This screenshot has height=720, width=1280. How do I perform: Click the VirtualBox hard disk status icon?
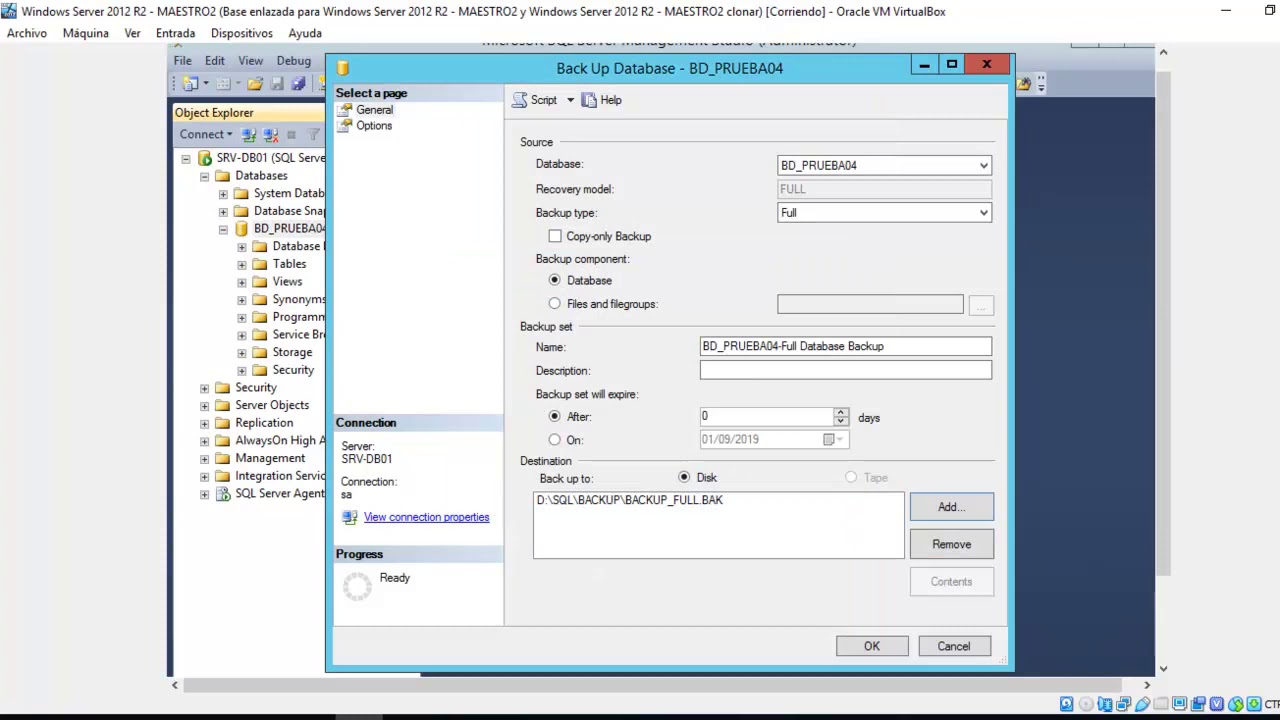click(x=1066, y=704)
